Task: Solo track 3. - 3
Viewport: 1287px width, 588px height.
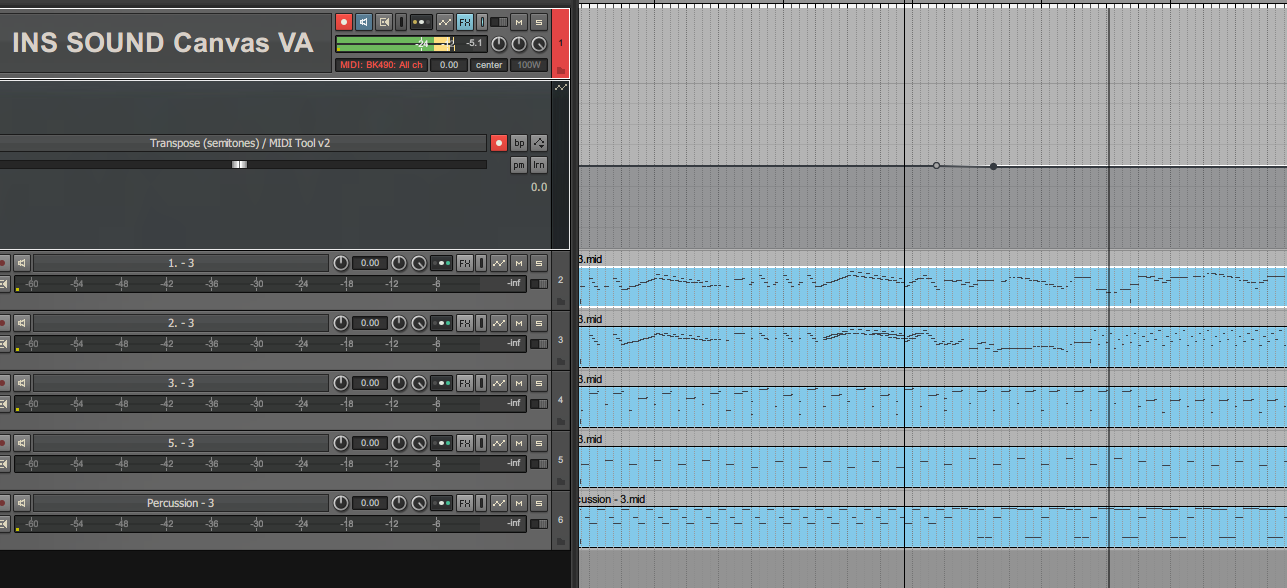Action: pos(538,383)
